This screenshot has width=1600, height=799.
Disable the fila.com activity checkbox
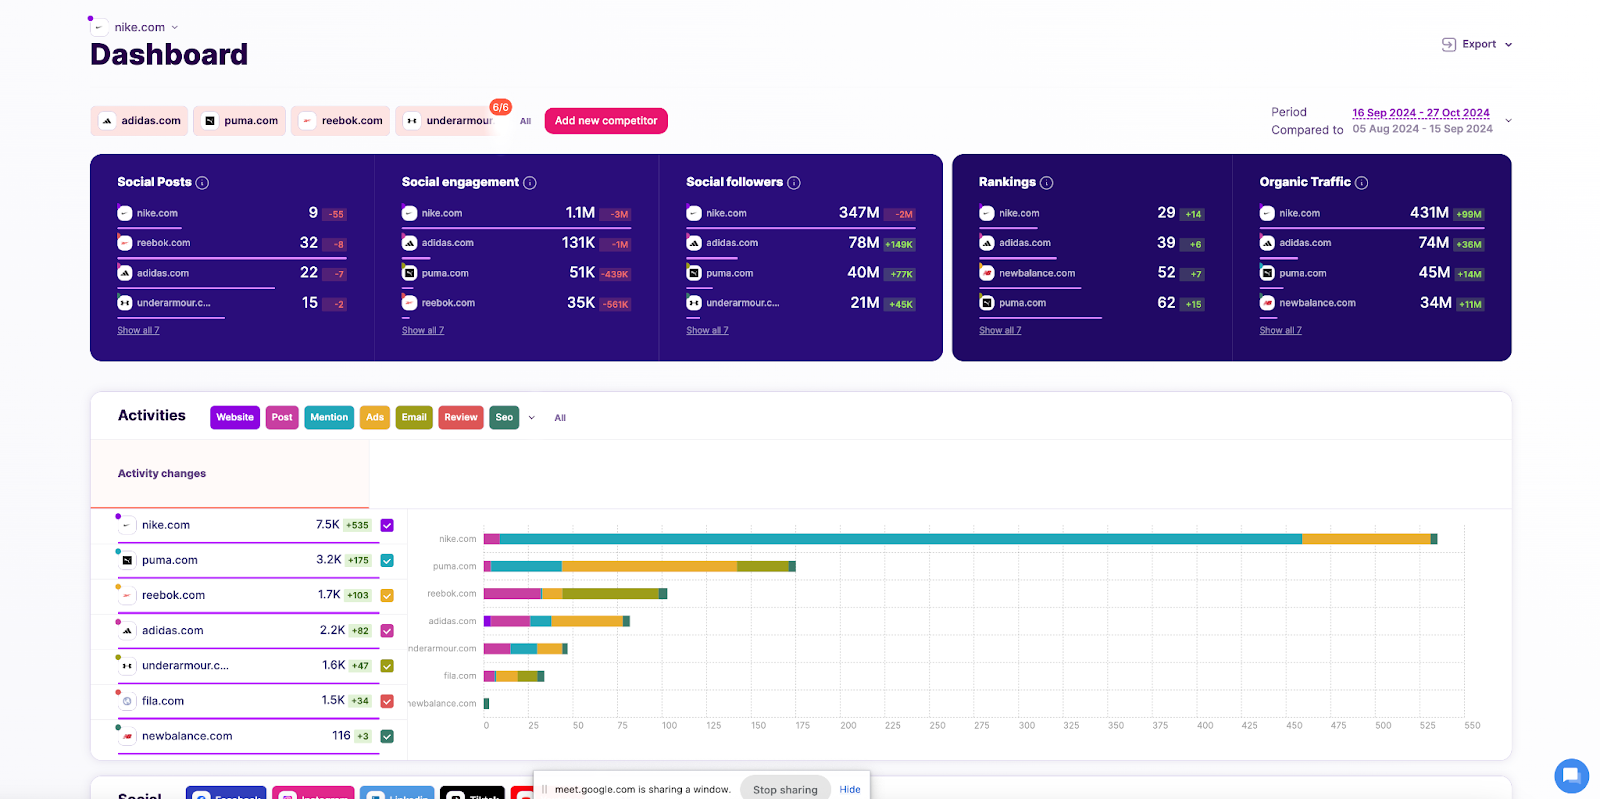coord(387,701)
